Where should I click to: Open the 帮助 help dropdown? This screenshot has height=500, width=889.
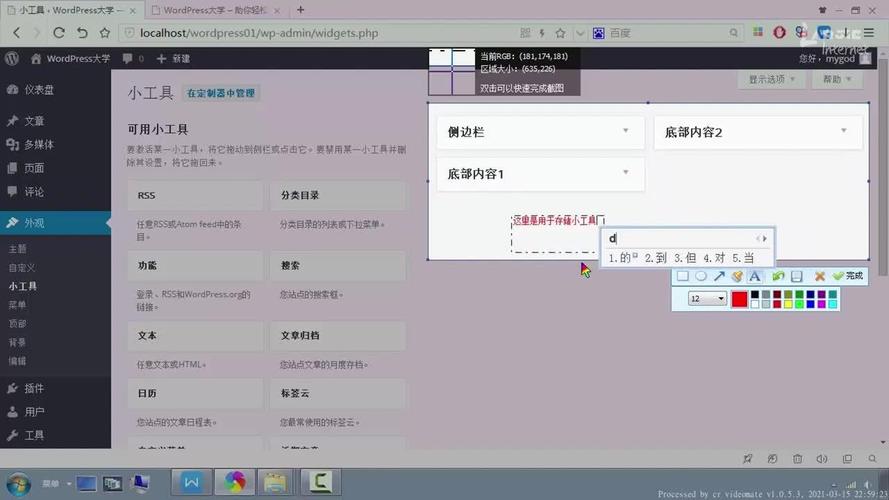(x=837, y=79)
